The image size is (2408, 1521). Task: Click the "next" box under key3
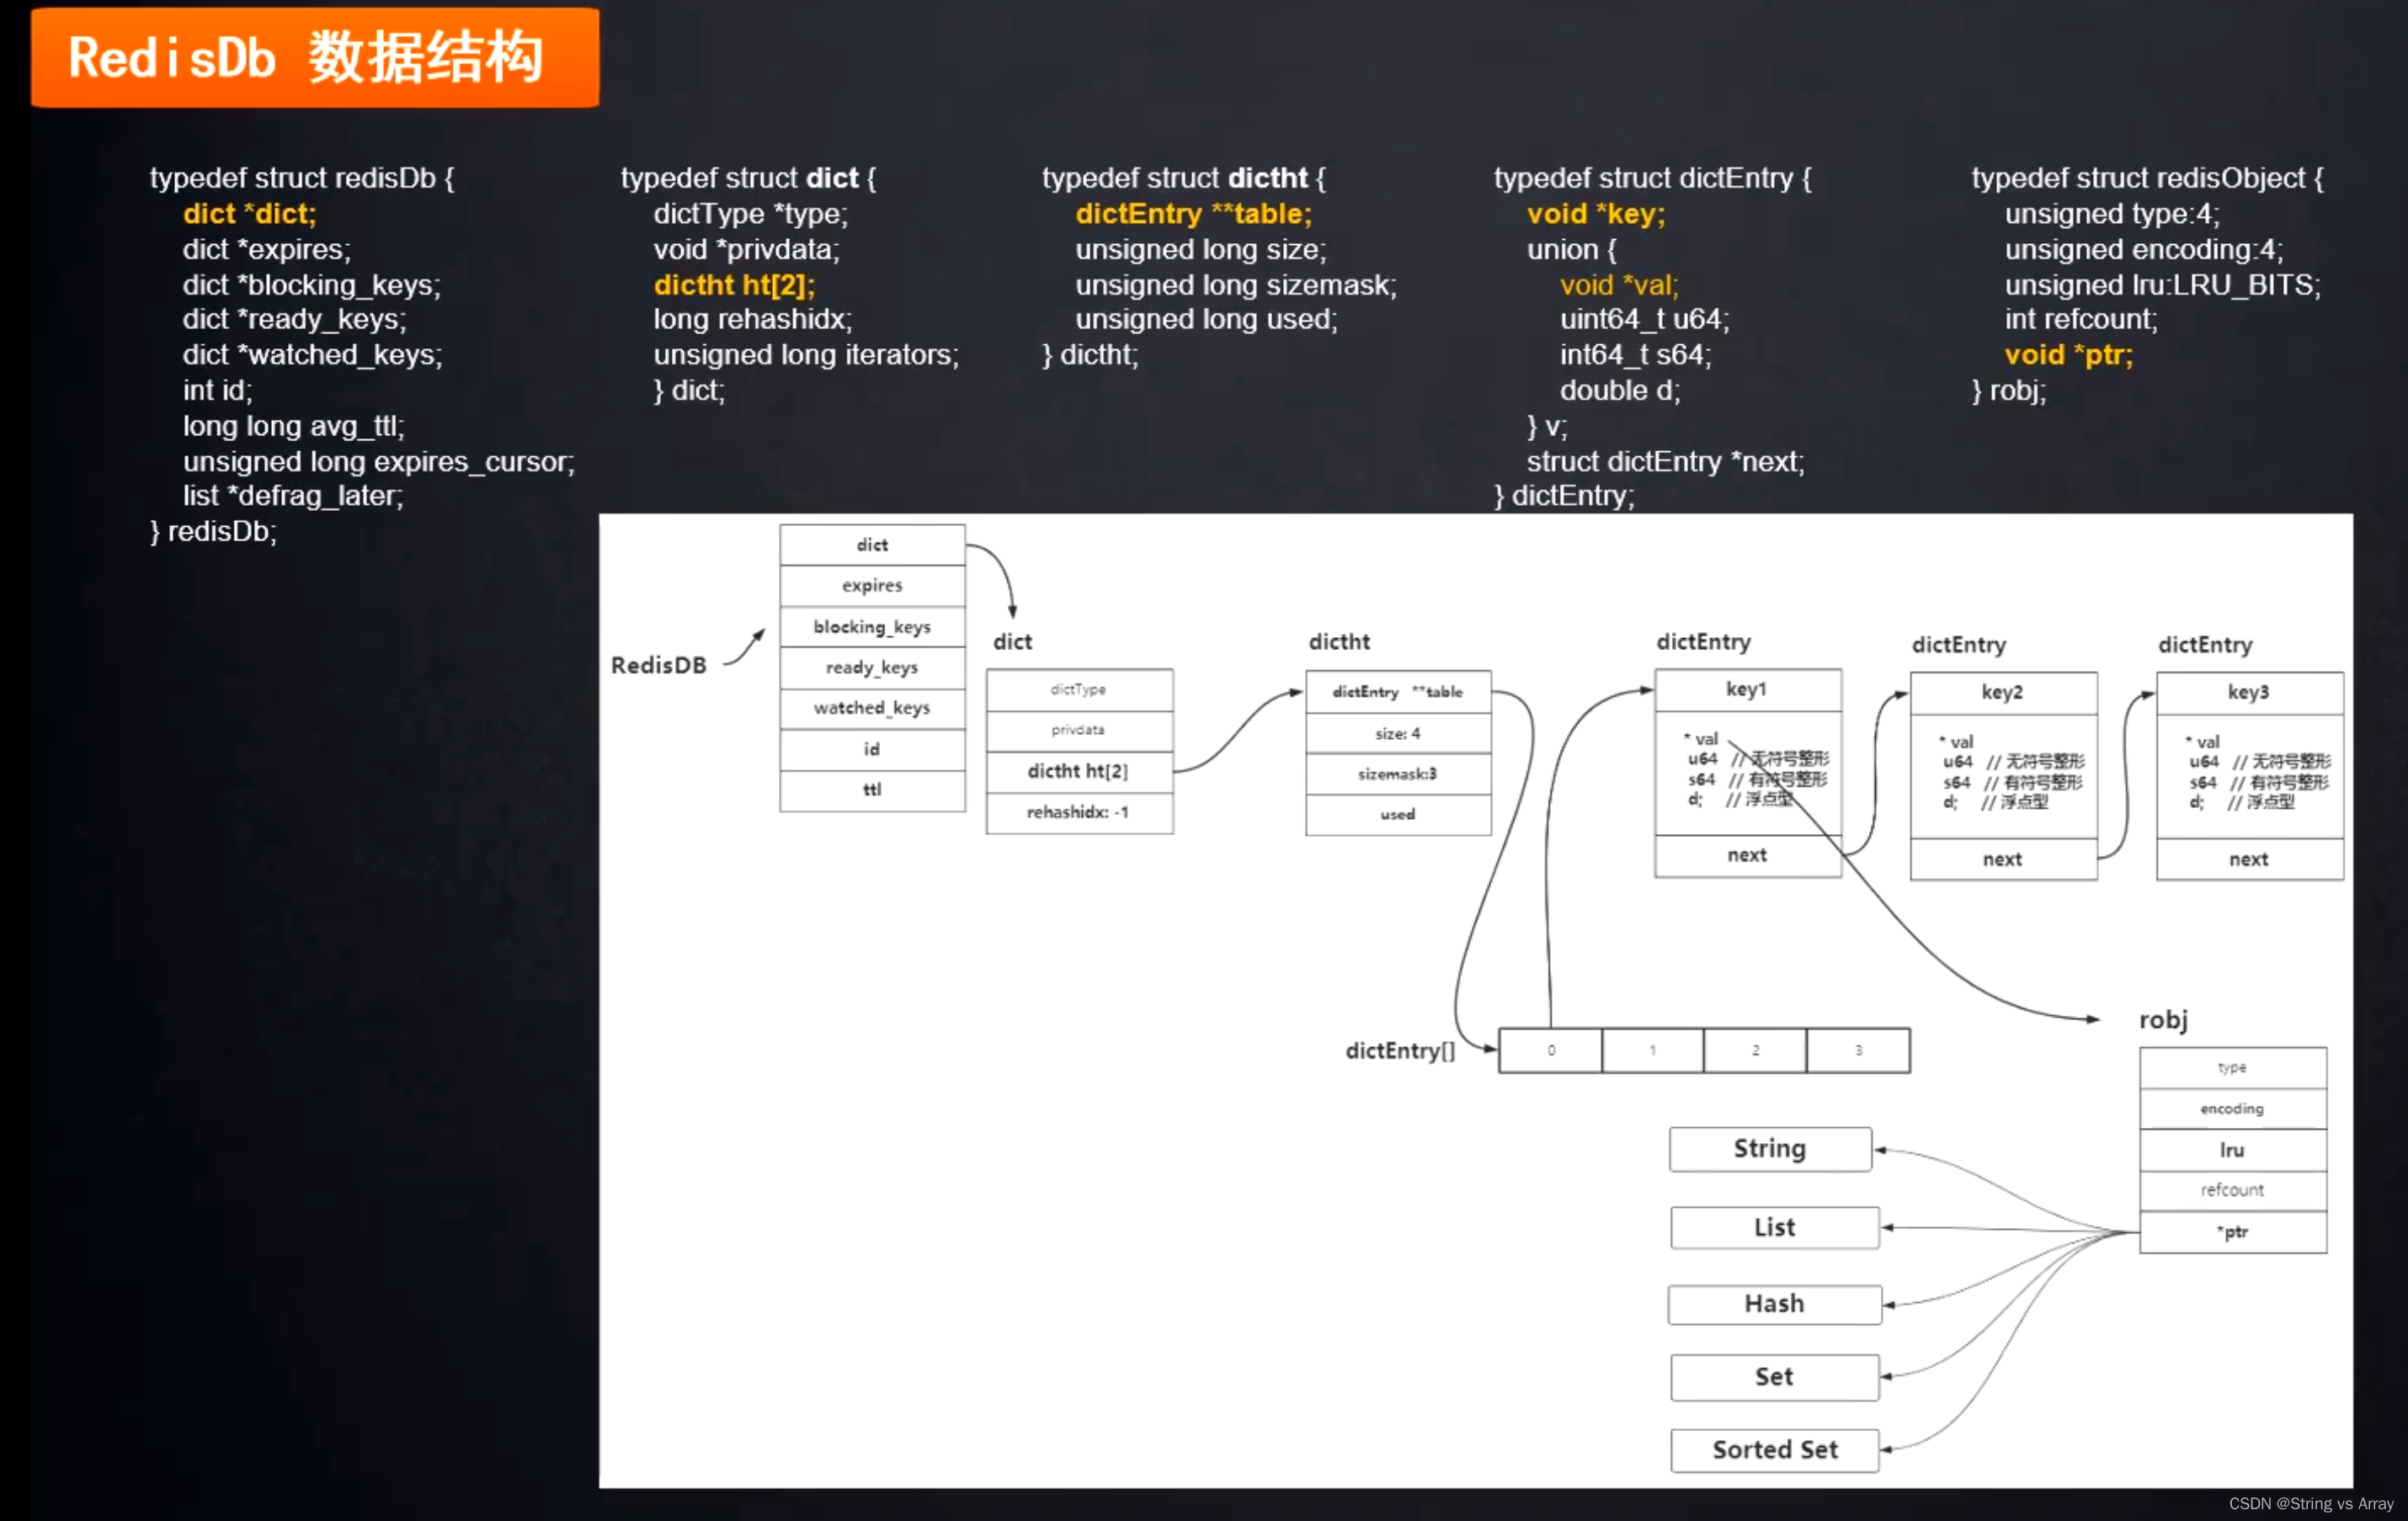coord(2249,860)
